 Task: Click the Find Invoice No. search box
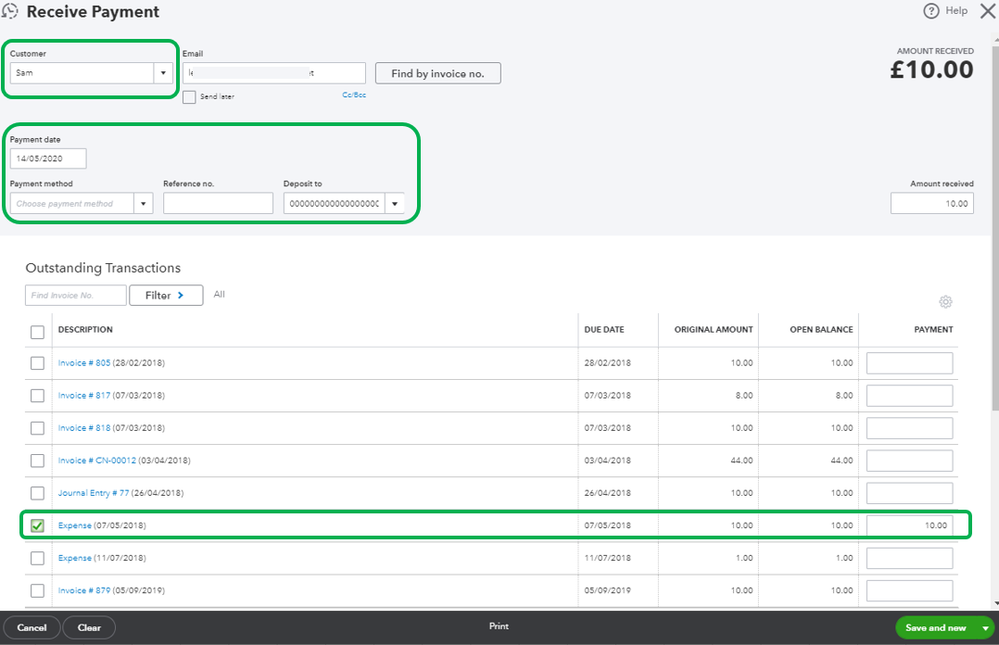click(76, 295)
